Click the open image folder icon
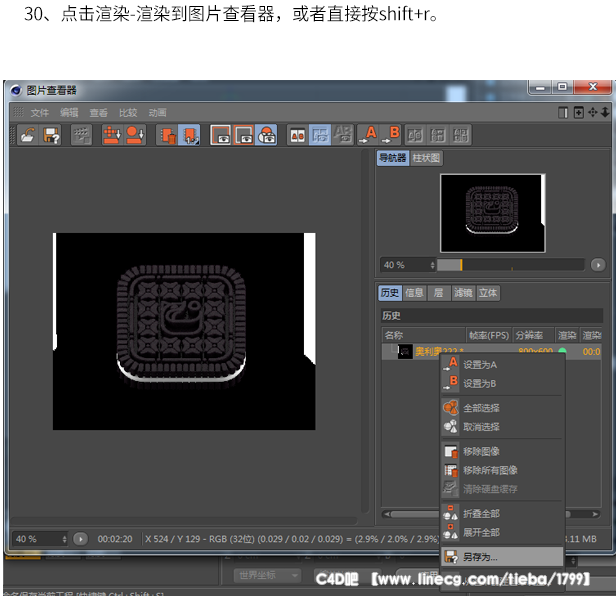 pyautogui.click(x=28, y=135)
